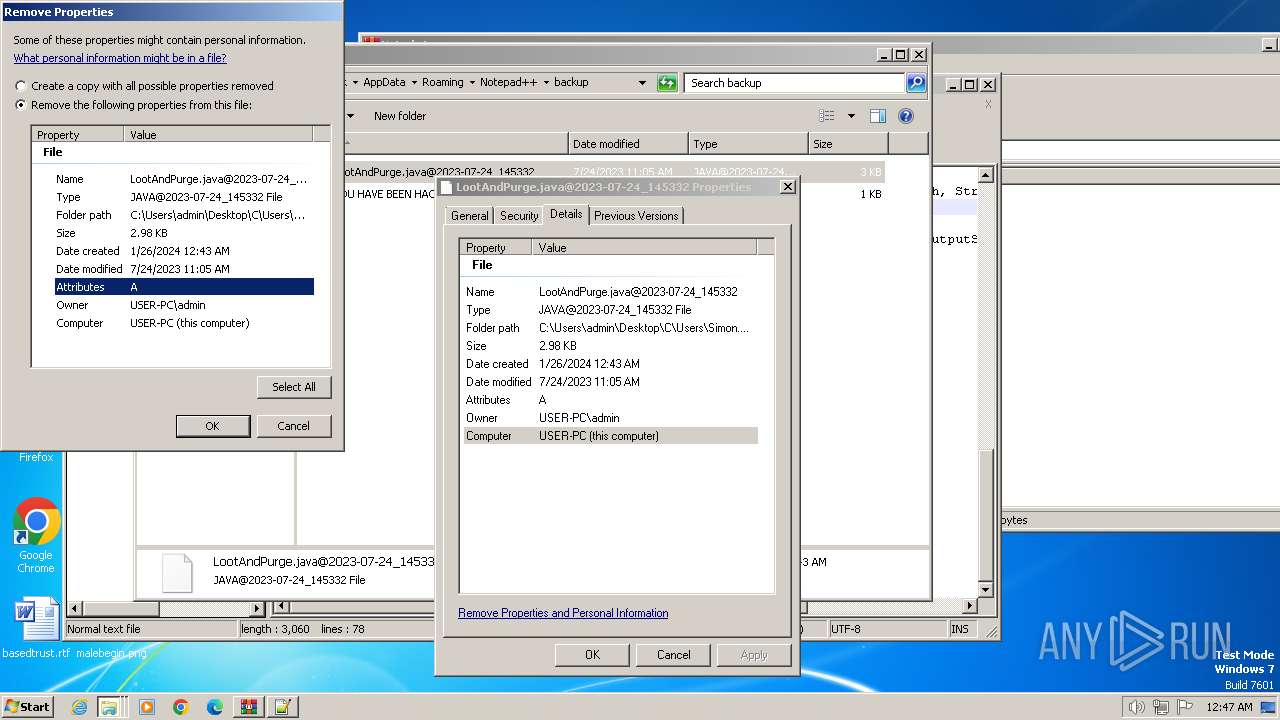This screenshot has height=720, width=1280.
Task: Refresh the backup folder in Explorer
Action: [667, 83]
